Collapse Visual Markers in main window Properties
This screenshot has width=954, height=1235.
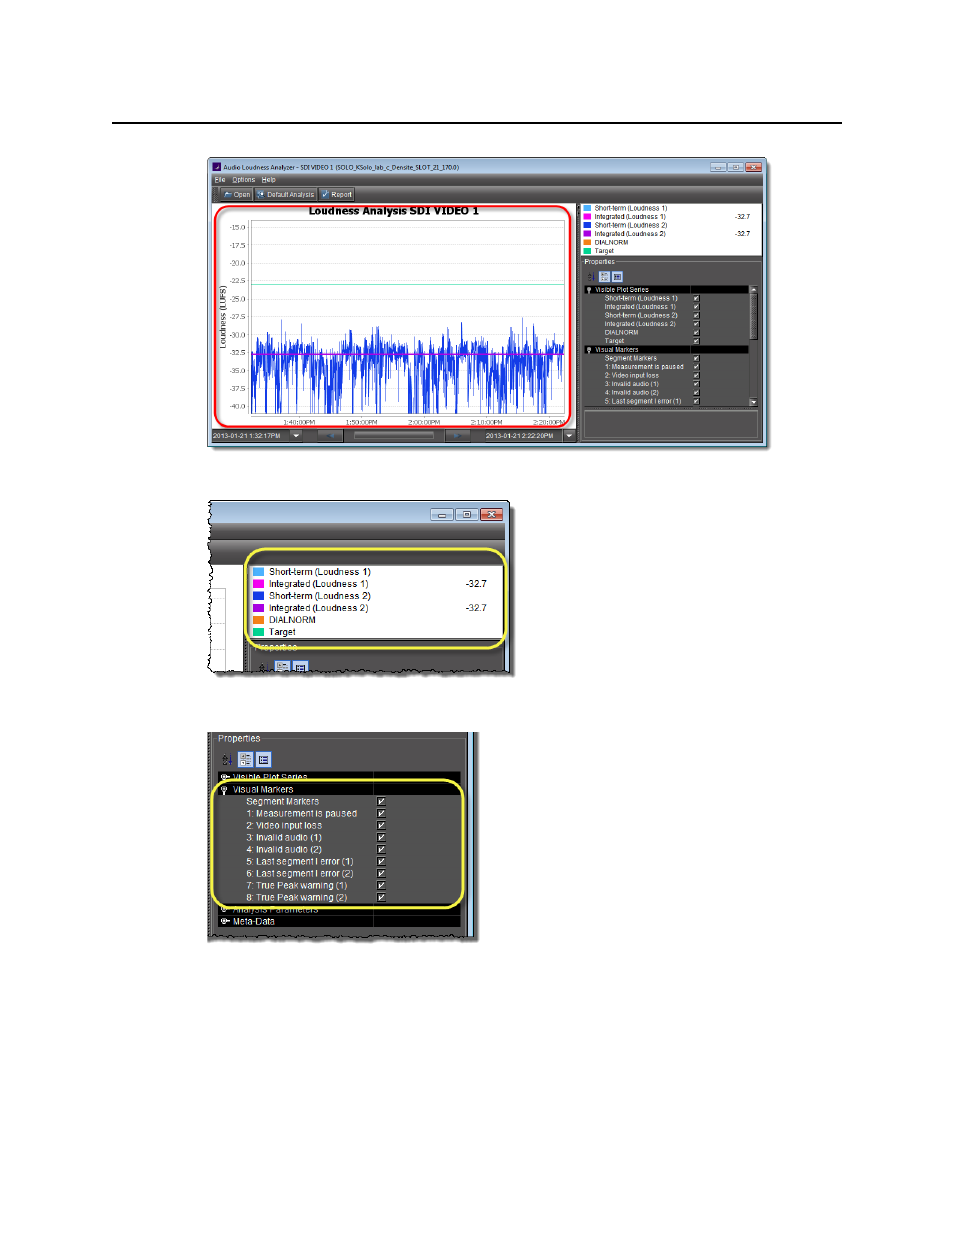pos(589,350)
